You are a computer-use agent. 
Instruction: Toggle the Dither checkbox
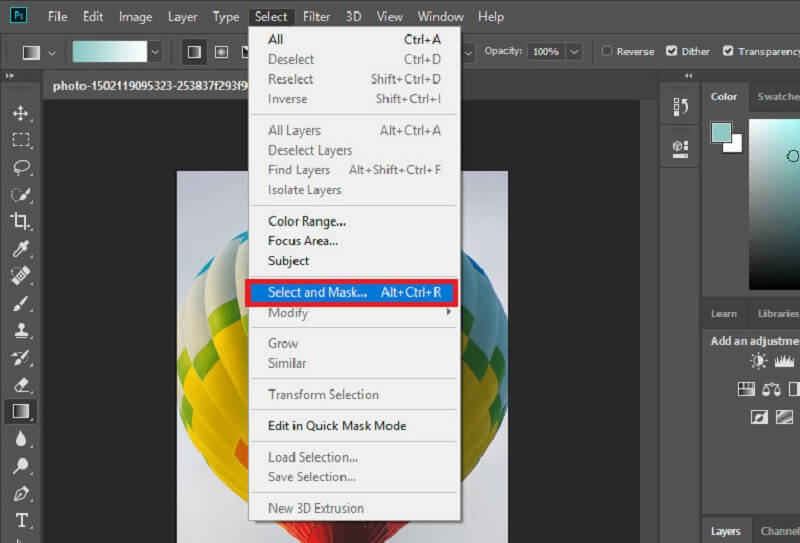[x=672, y=51]
